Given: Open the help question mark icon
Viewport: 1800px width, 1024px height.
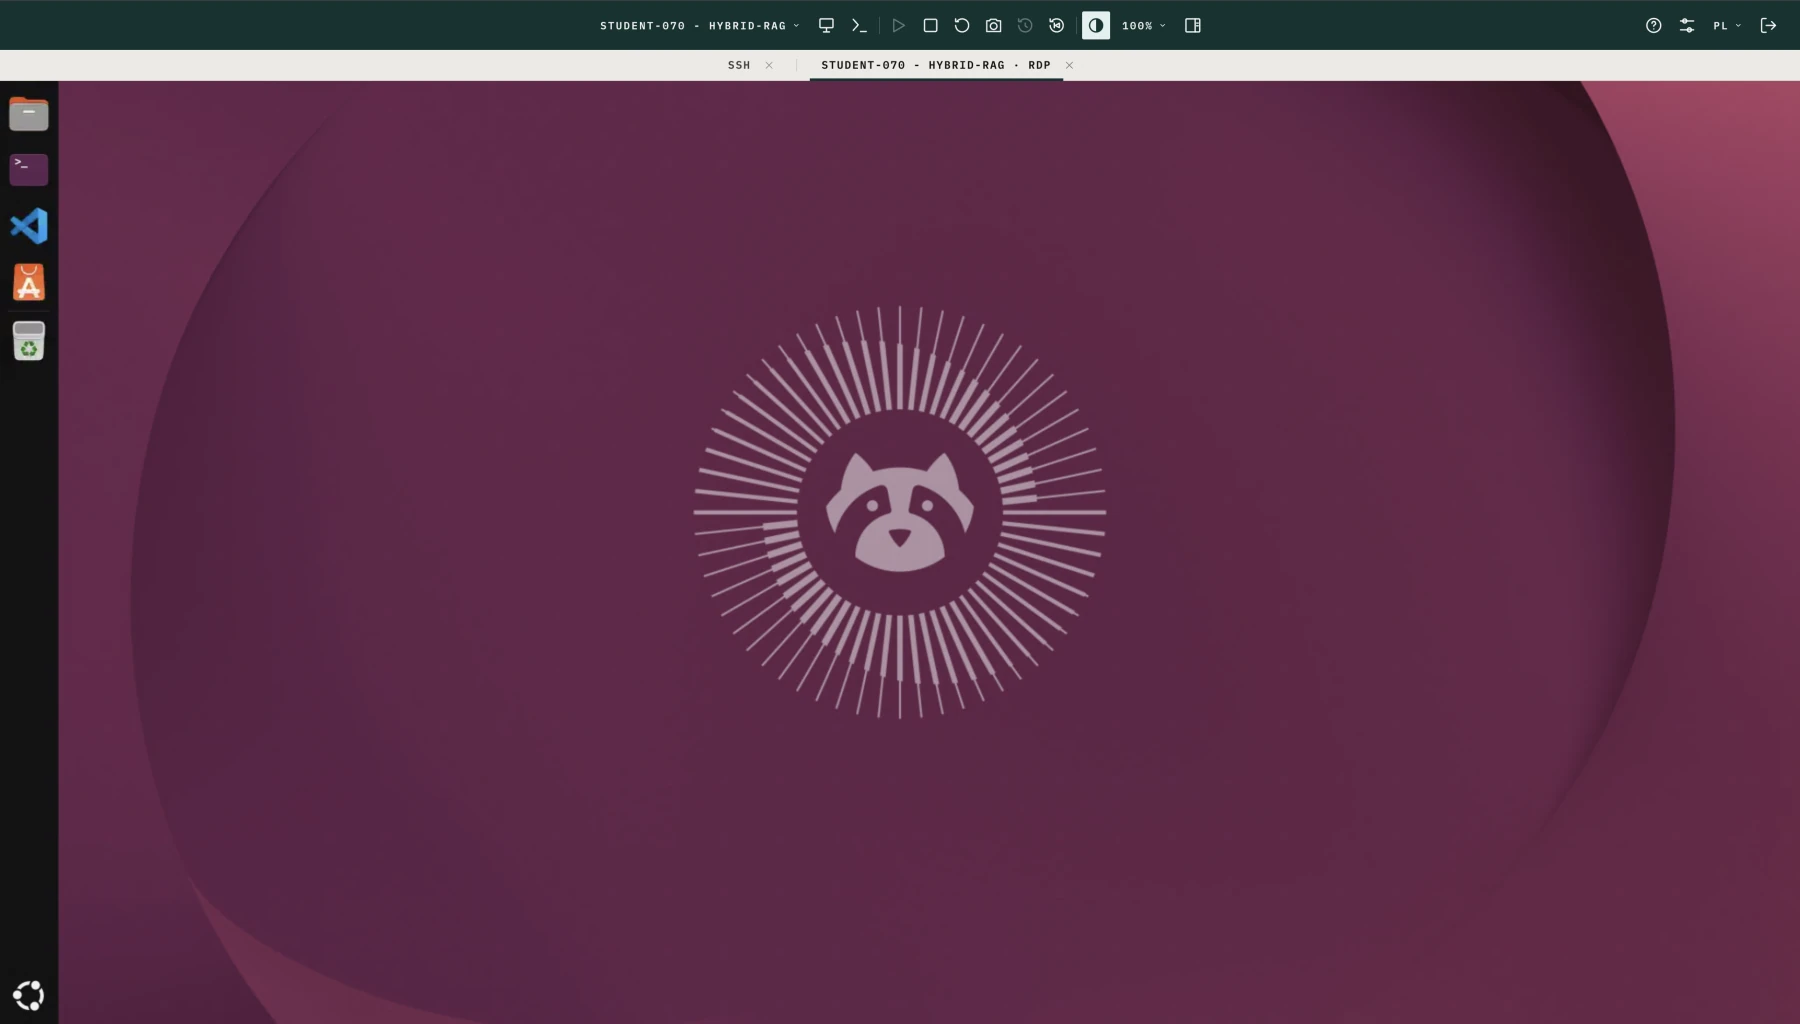Looking at the screenshot, I should point(1654,26).
